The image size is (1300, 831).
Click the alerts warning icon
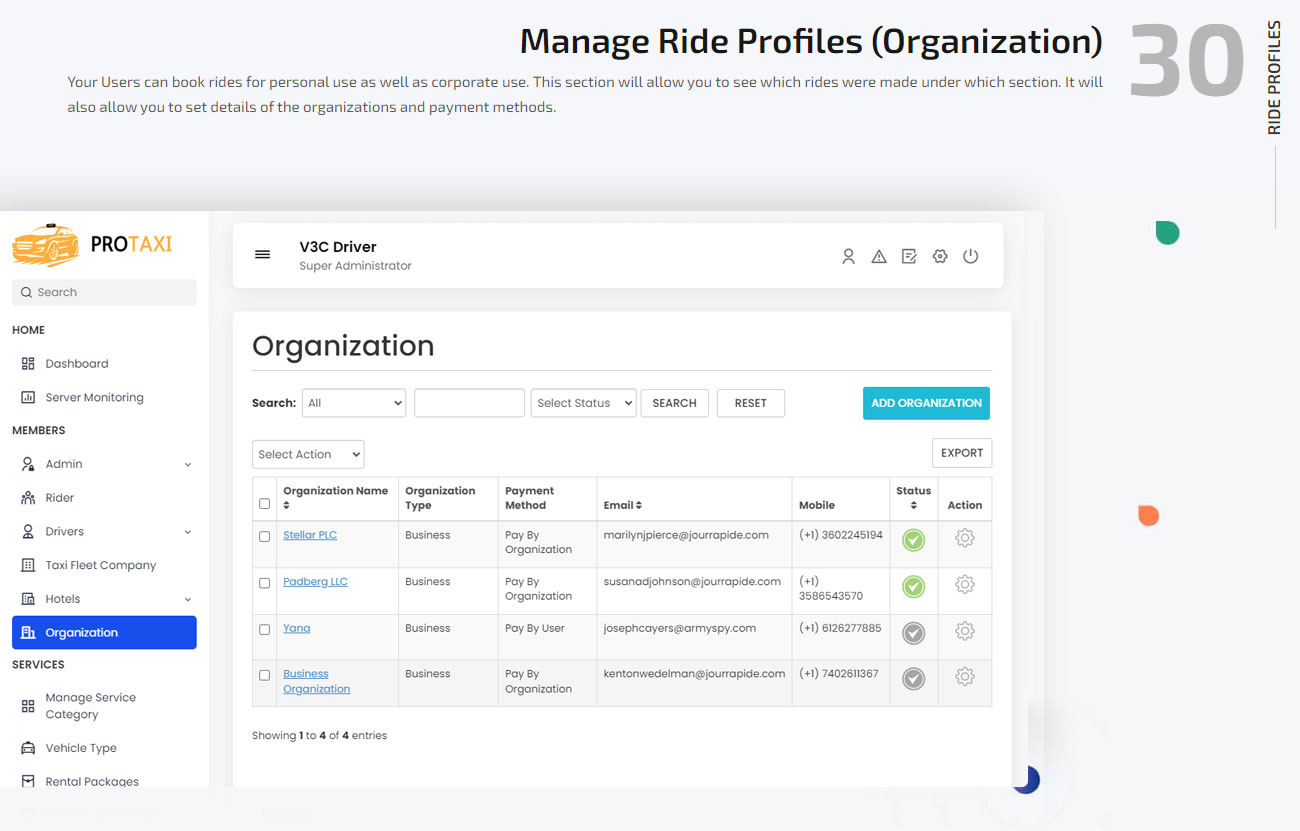point(878,256)
